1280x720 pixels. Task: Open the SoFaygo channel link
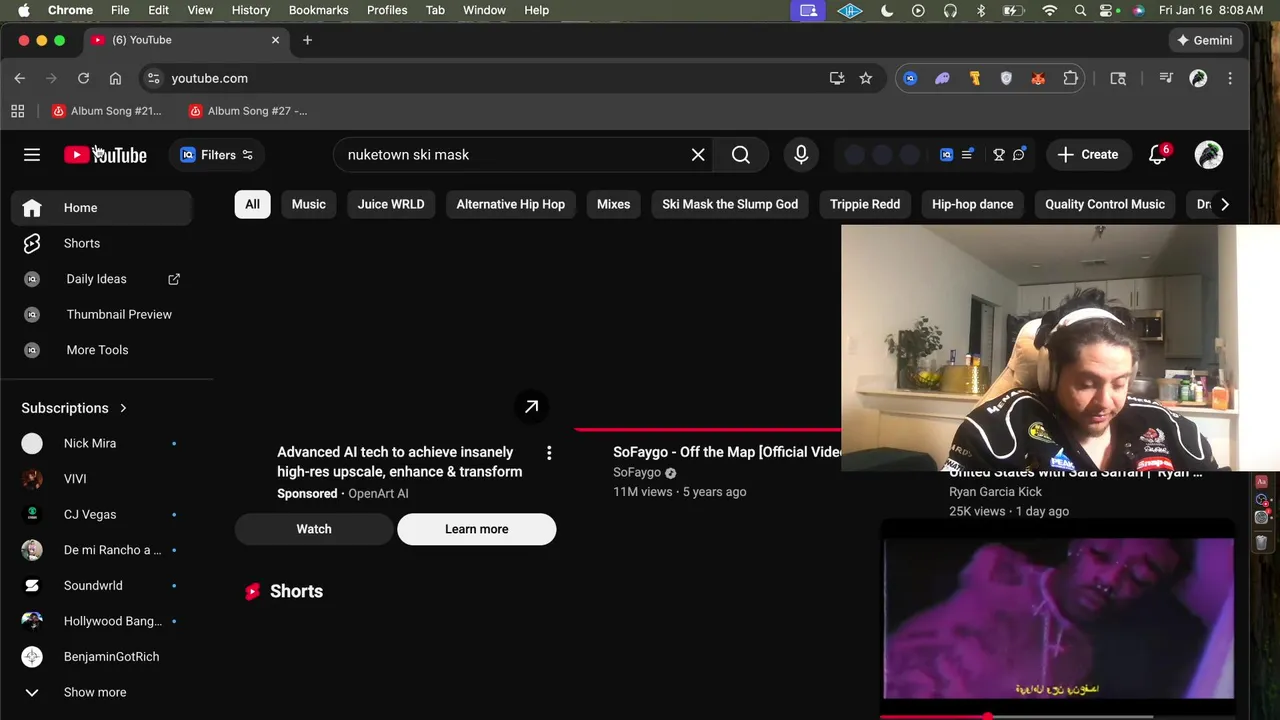(x=637, y=472)
